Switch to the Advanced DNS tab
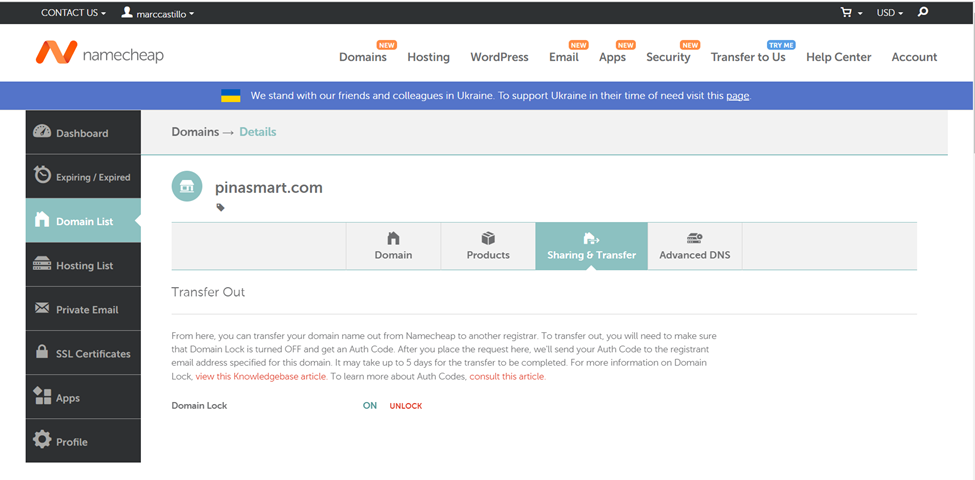 (695, 246)
